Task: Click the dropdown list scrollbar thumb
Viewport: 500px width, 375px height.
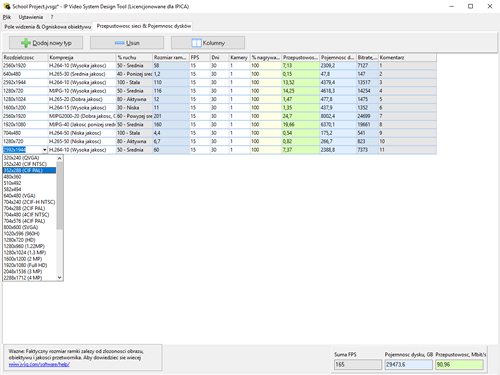Action: pos(60,195)
